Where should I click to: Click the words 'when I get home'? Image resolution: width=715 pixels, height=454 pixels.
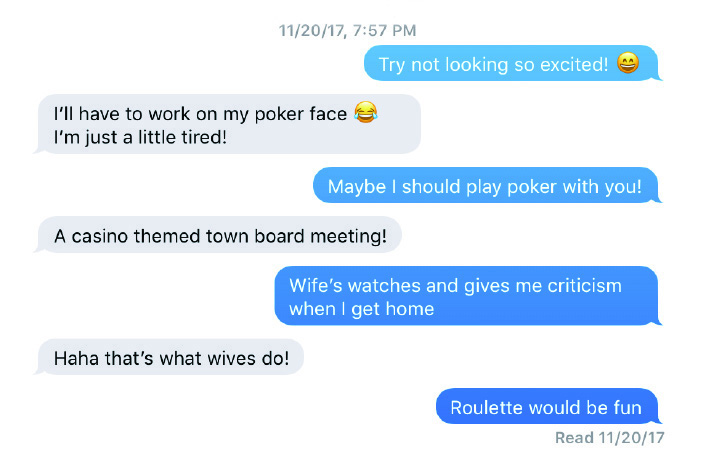pos(361,309)
